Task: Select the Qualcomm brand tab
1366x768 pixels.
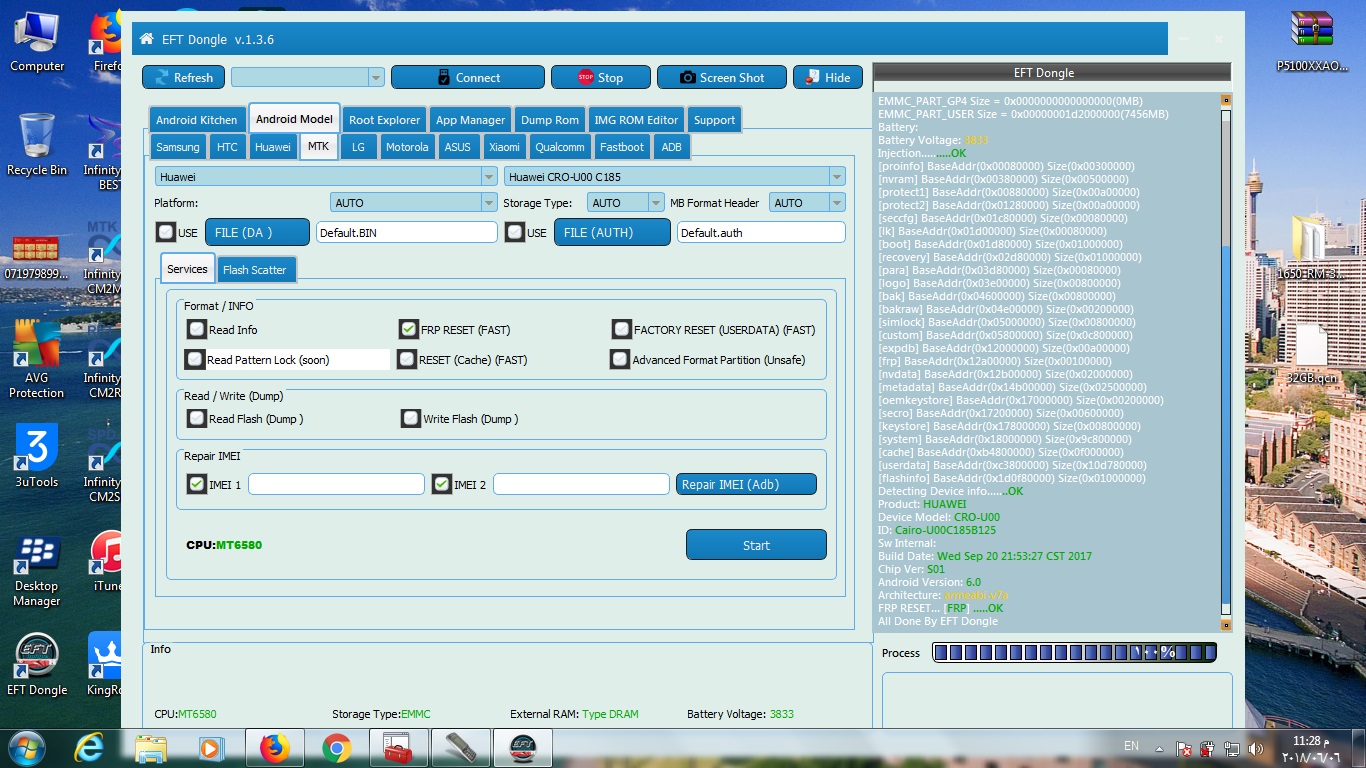Action: 560,146
